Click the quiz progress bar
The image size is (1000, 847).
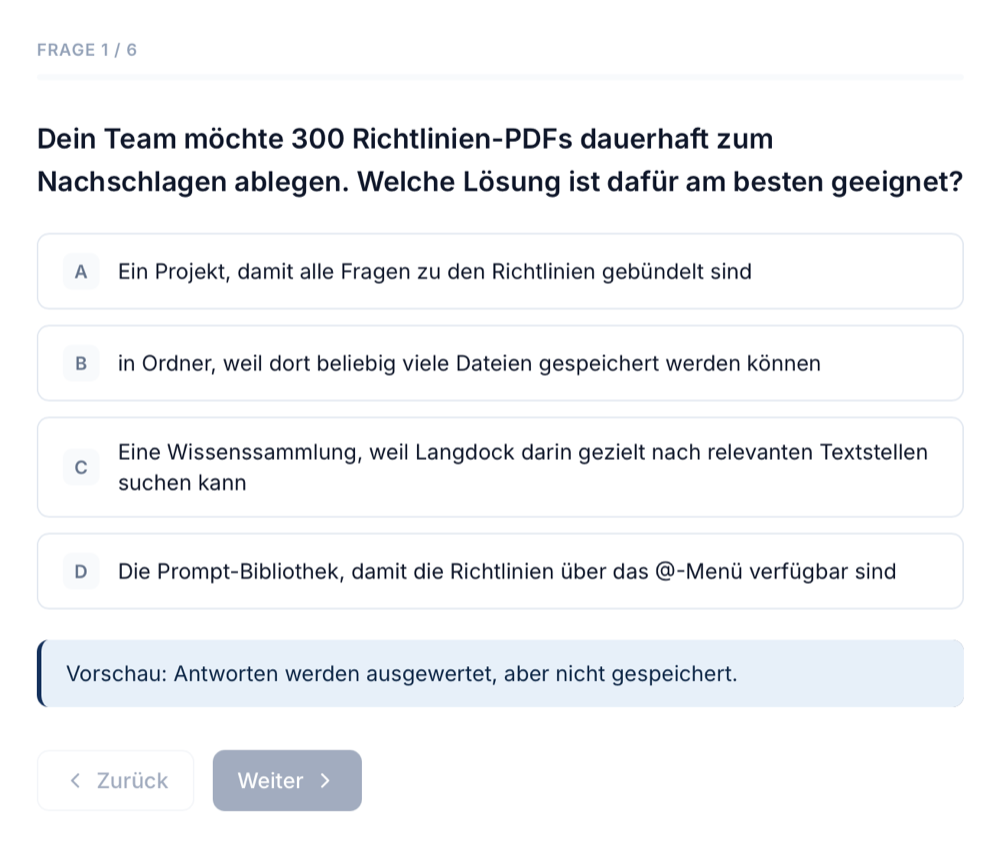click(x=500, y=77)
